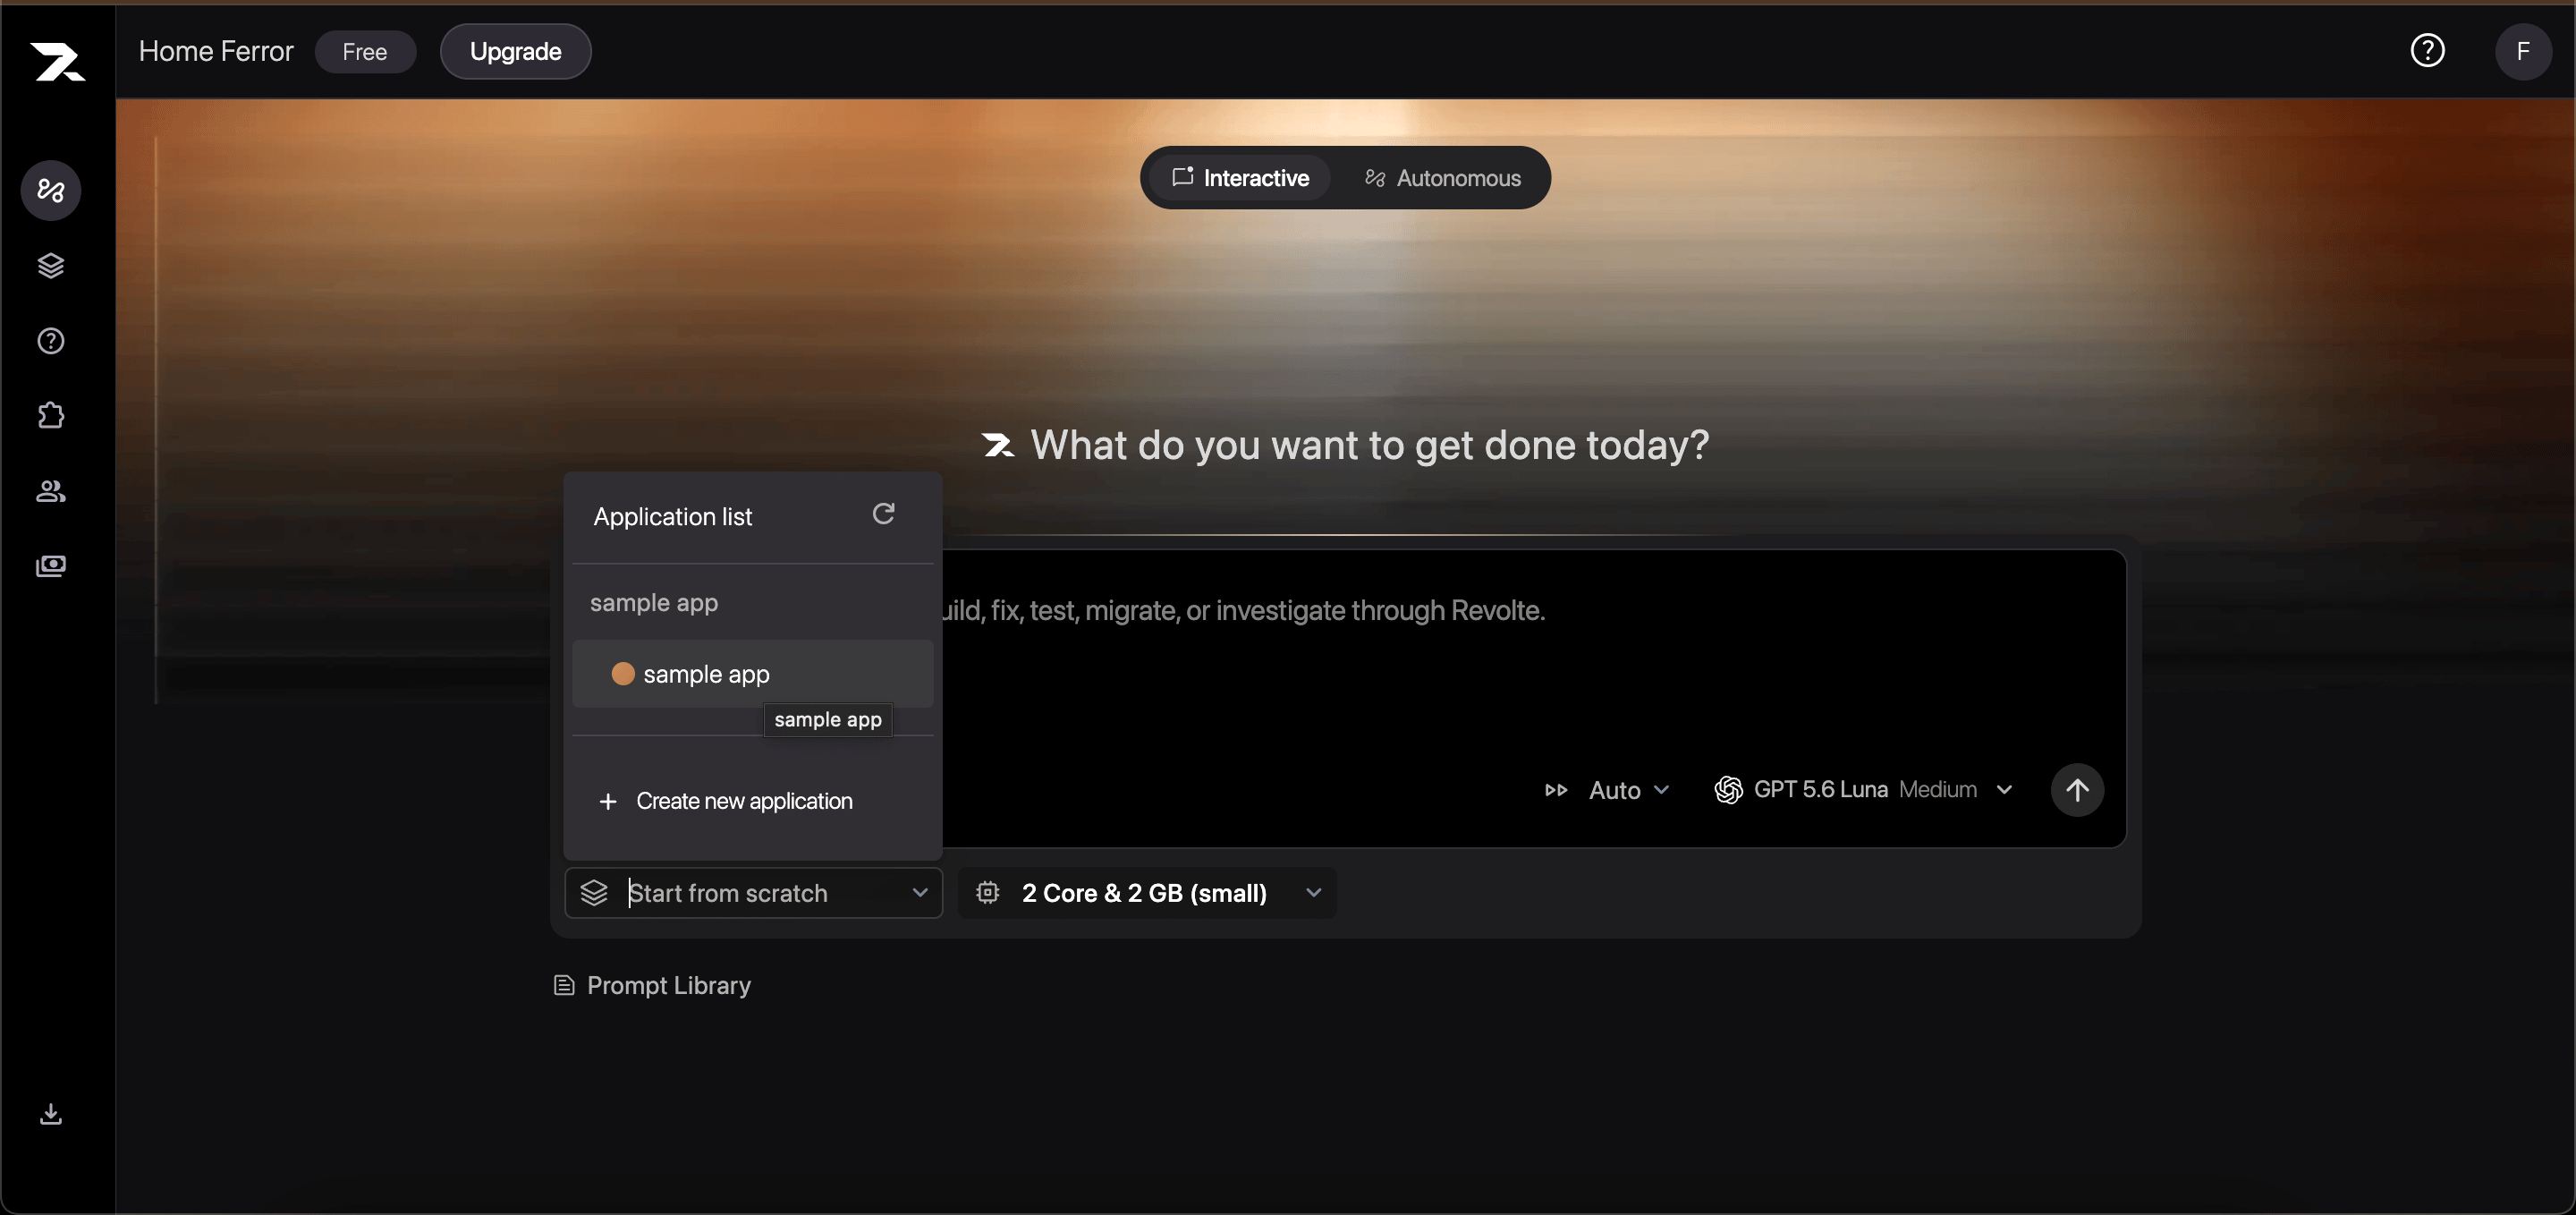Click the fast-forward Auto mode icon
Viewport: 2576px width, 1215px height.
point(1556,790)
